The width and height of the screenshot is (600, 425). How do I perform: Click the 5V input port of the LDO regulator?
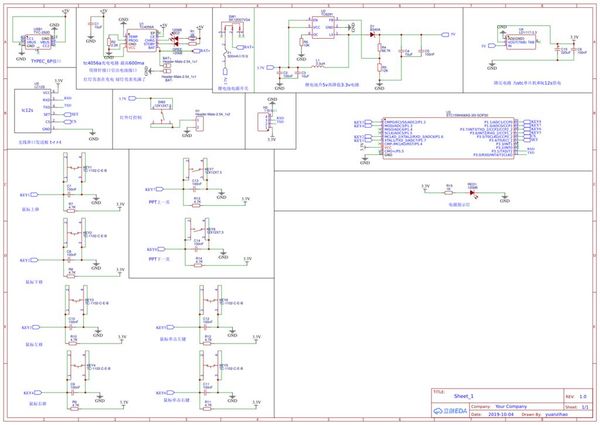489,46
